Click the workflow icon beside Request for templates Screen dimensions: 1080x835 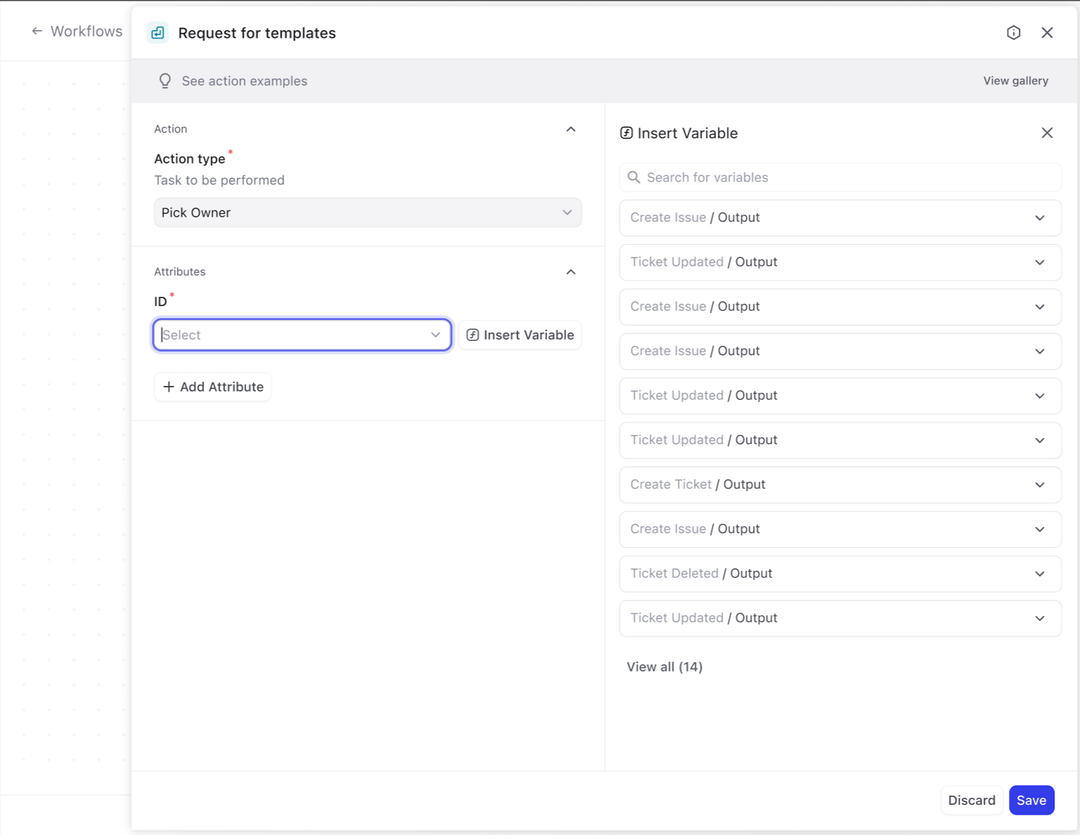click(157, 33)
